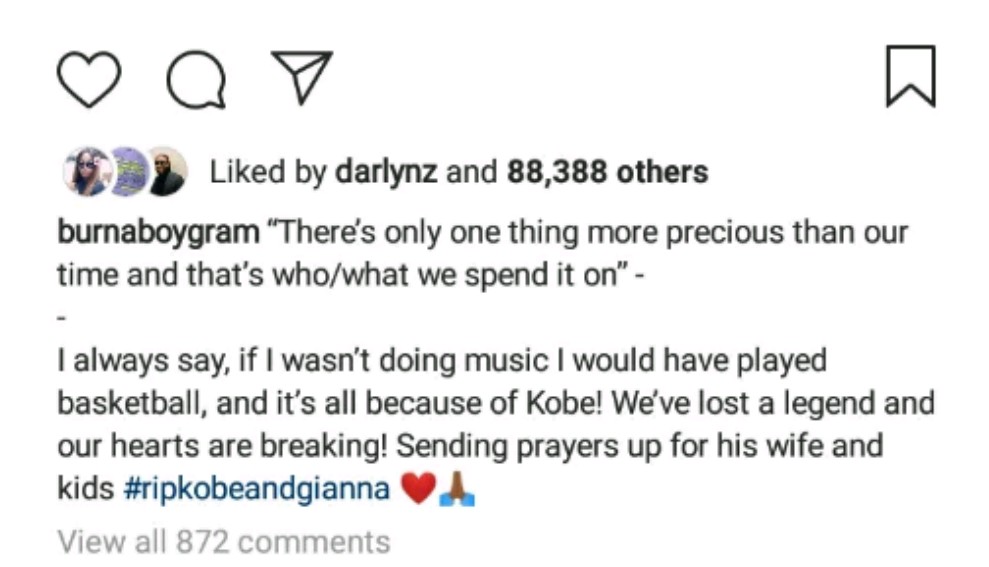This screenshot has width=989, height=567.
Task: Click View all 872 comments
Action: pyautogui.click(x=224, y=542)
